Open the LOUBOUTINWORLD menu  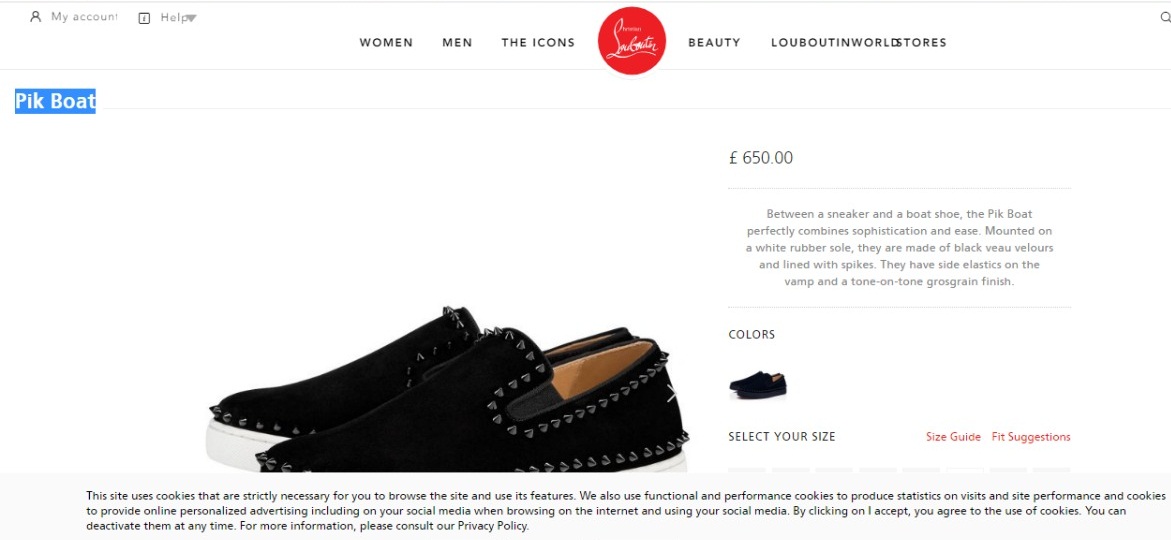[833, 43]
